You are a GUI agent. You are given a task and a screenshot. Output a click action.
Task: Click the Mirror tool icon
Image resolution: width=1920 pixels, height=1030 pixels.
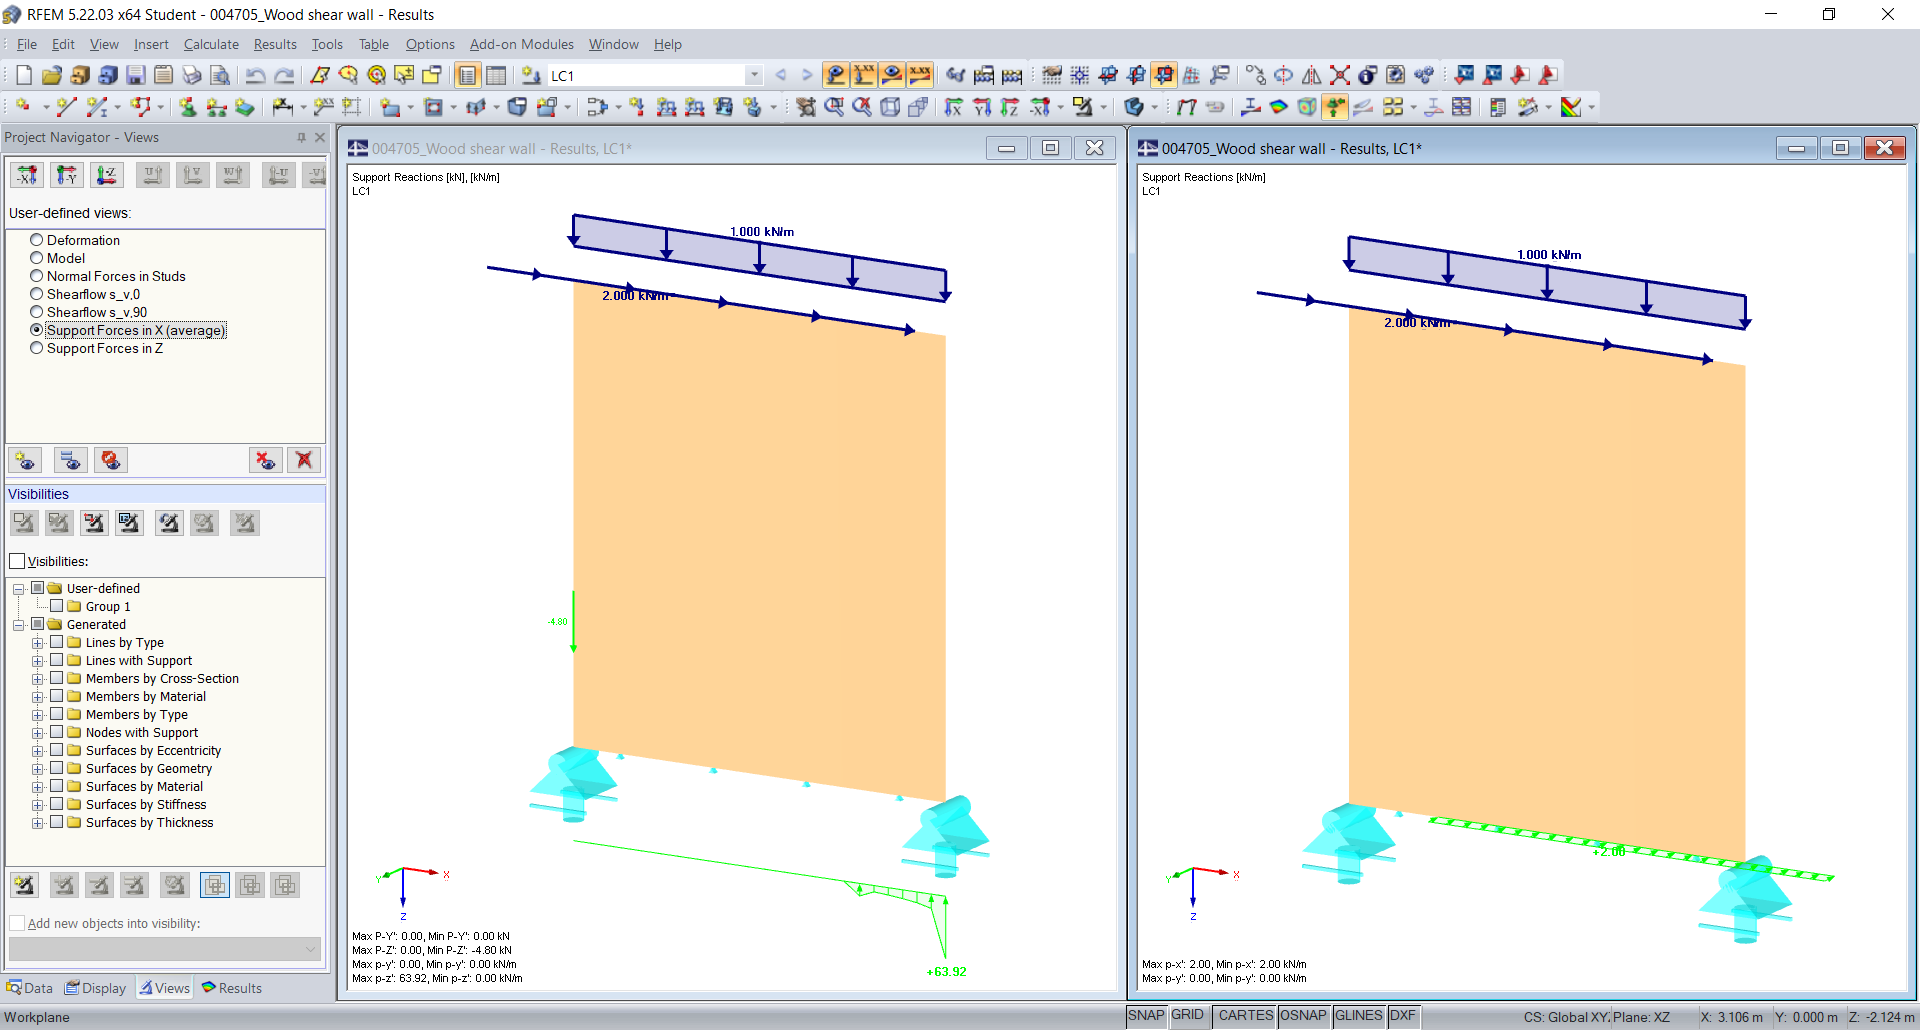tap(1311, 75)
